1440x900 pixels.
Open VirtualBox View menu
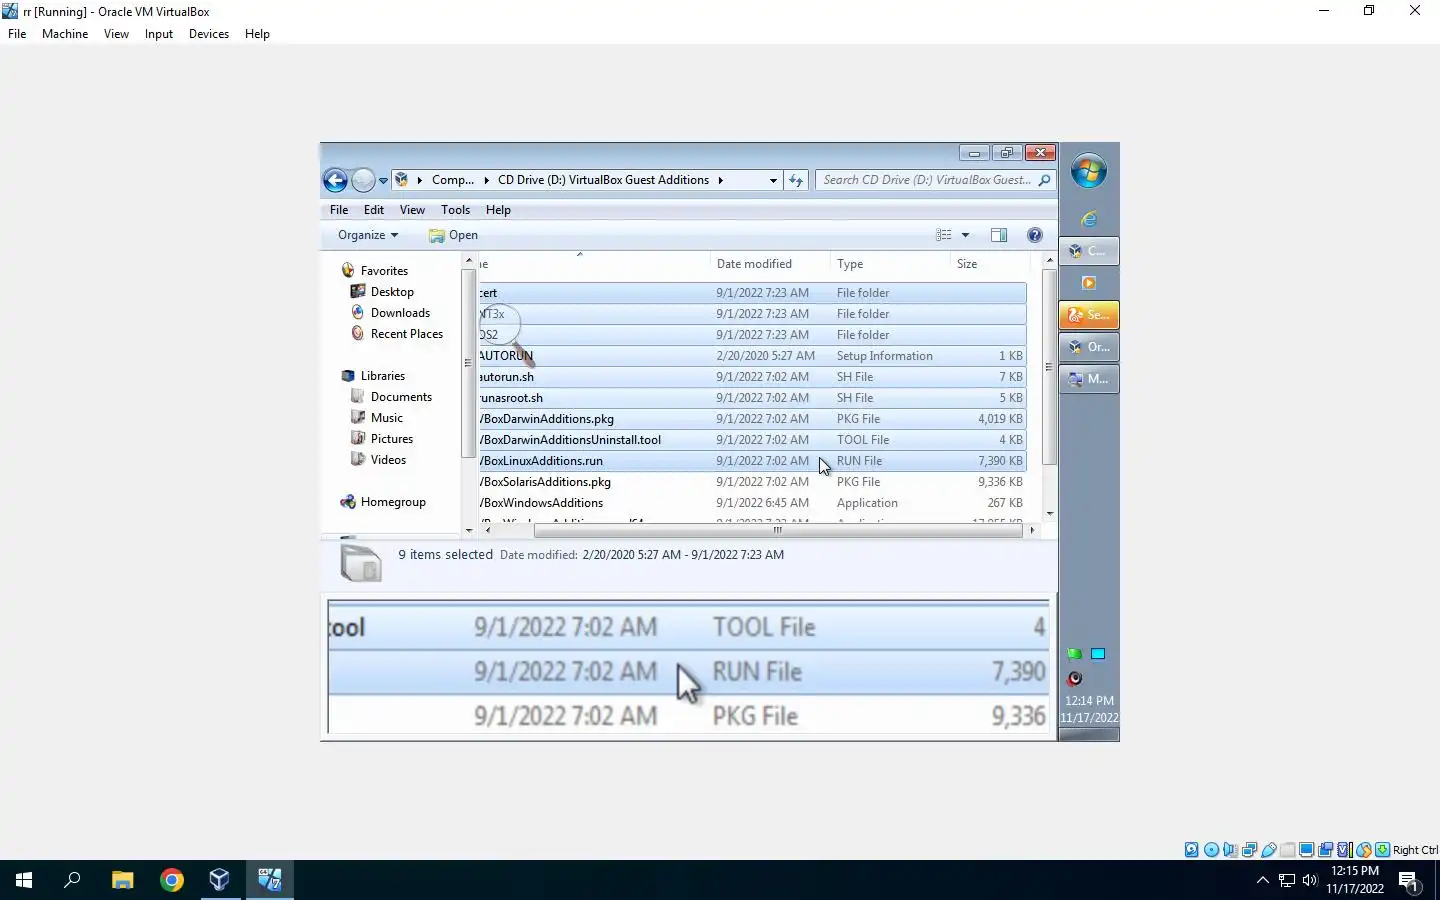click(116, 34)
